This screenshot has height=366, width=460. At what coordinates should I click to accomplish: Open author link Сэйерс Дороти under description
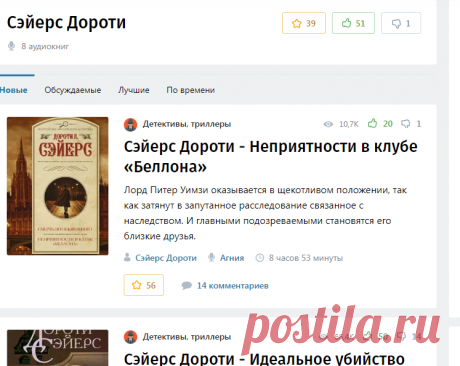coord(166,258)
